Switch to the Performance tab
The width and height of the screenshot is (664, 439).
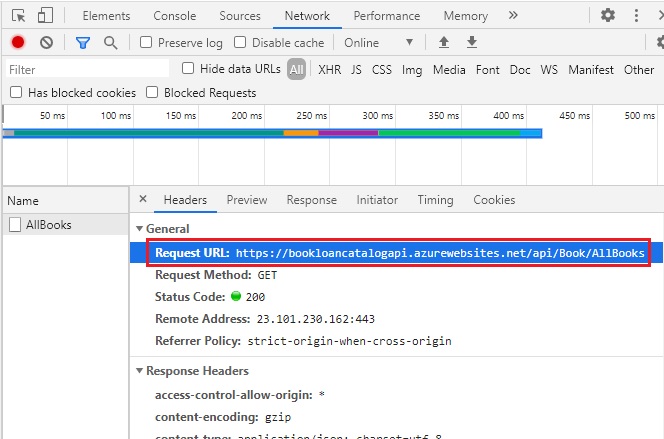[387, 16]
